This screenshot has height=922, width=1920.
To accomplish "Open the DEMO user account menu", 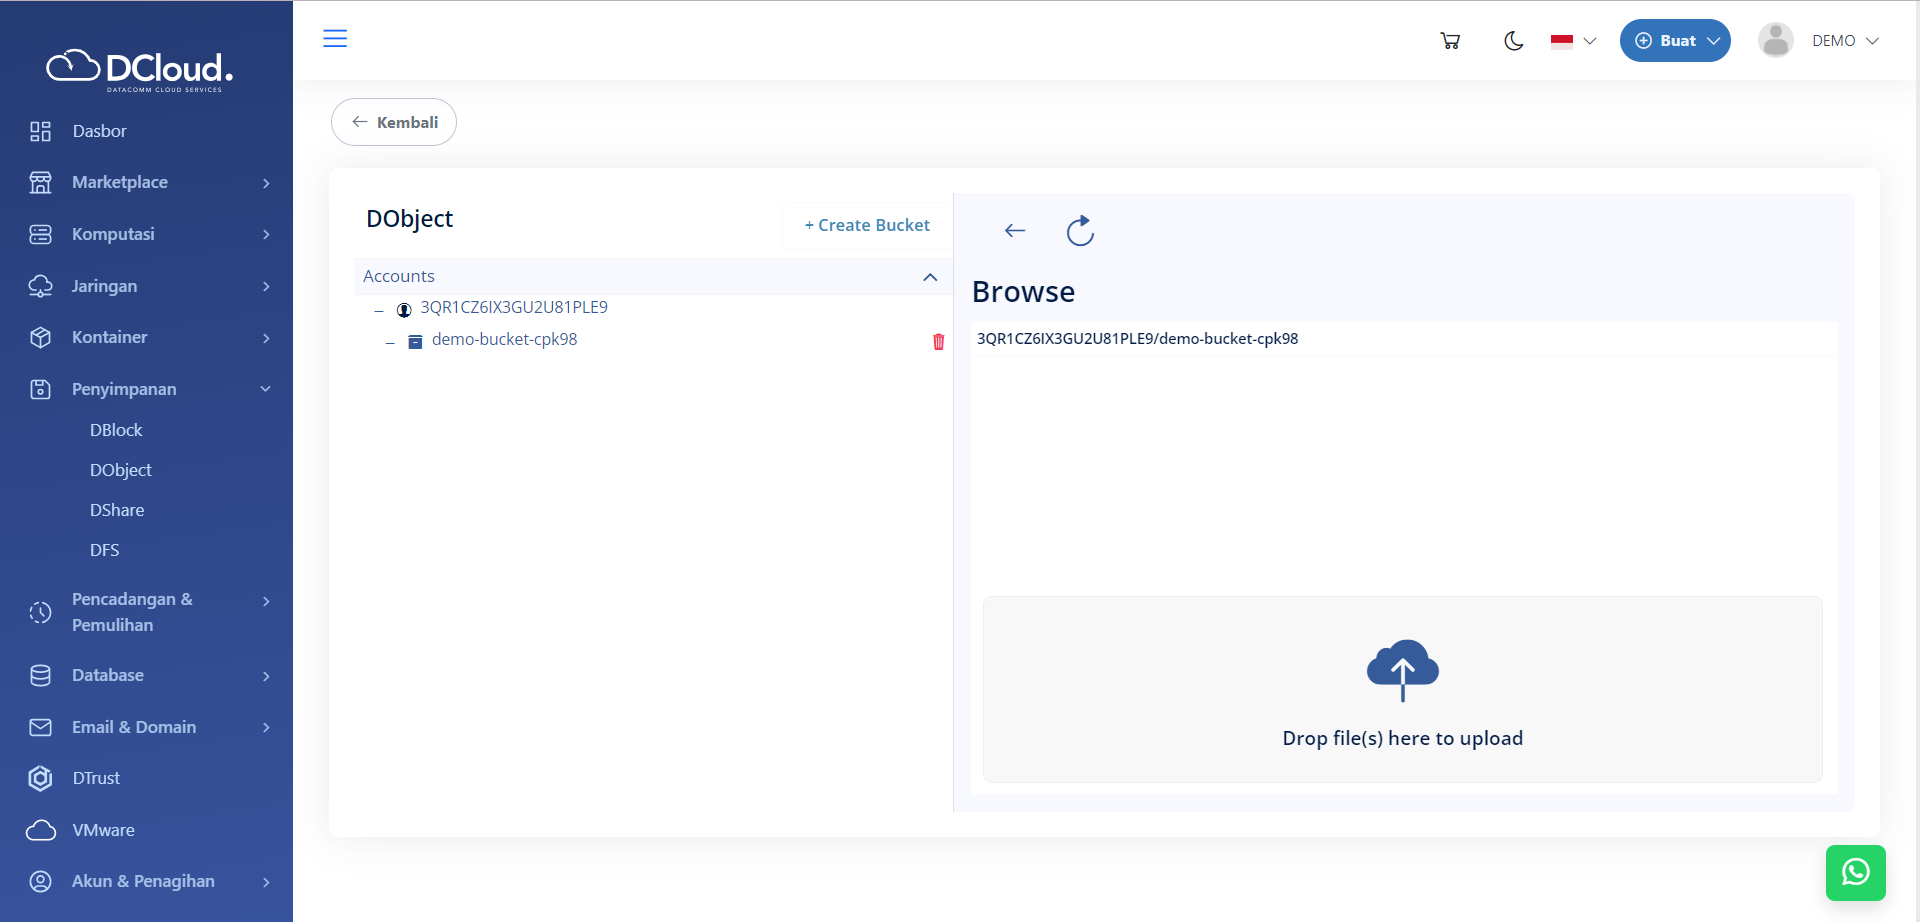I will tap(1819, 41).
